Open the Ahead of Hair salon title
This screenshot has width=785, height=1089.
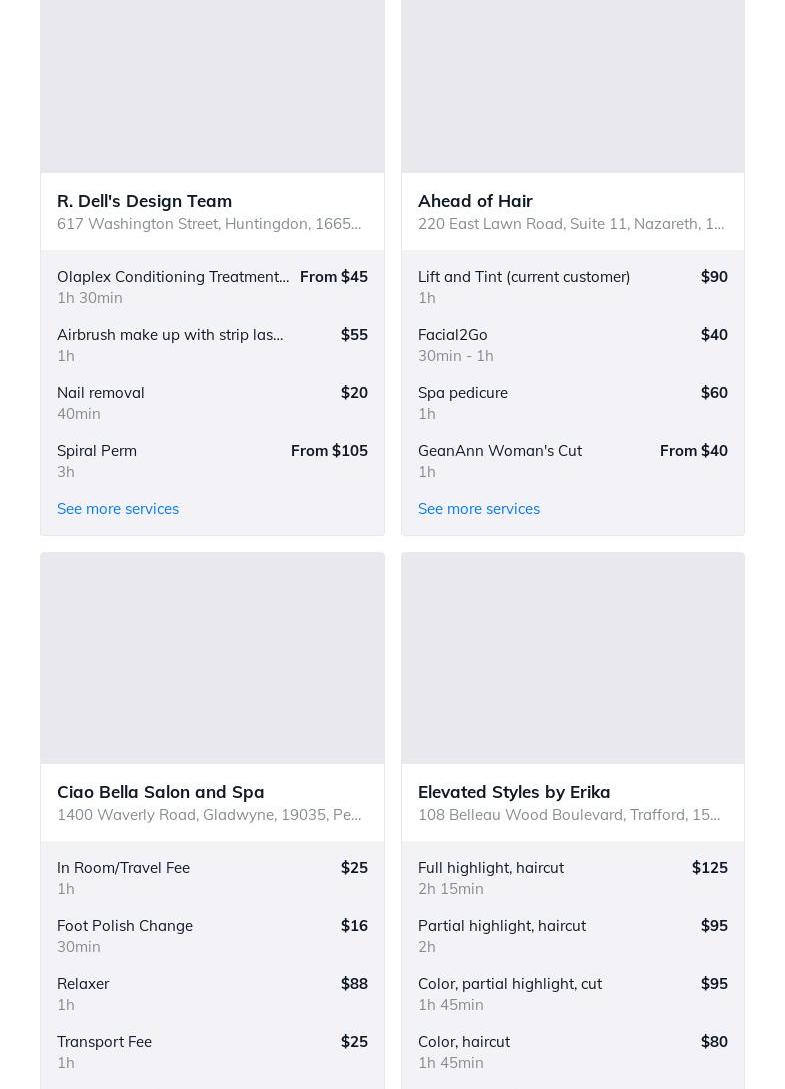[x=475, y=201]
